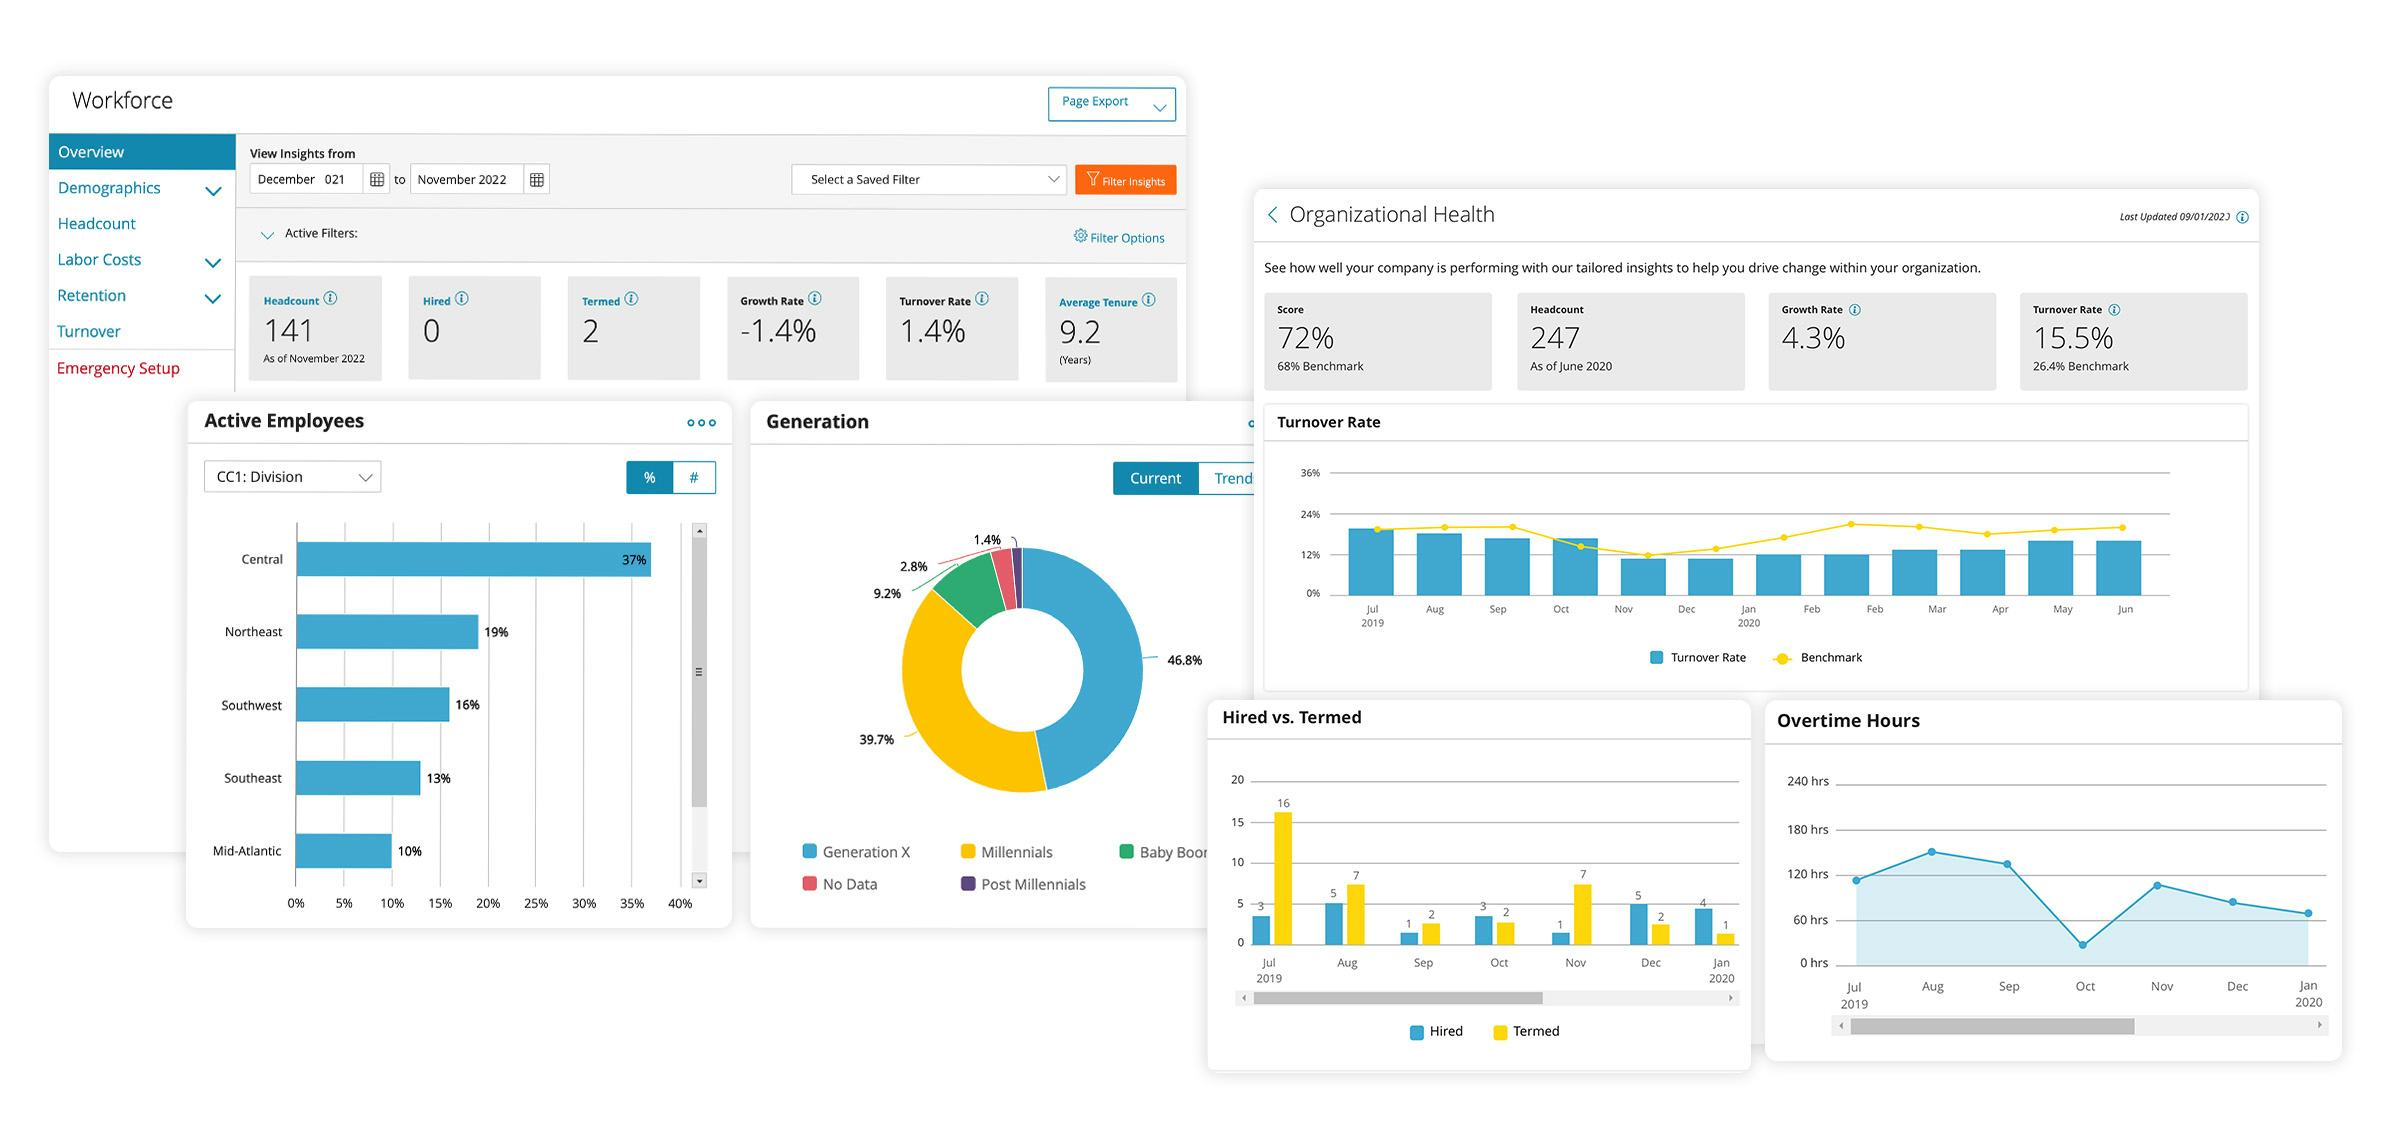Switch Active Employees to number view
This screenshot has width=2400, height=1125.
[x=694, y=478]
